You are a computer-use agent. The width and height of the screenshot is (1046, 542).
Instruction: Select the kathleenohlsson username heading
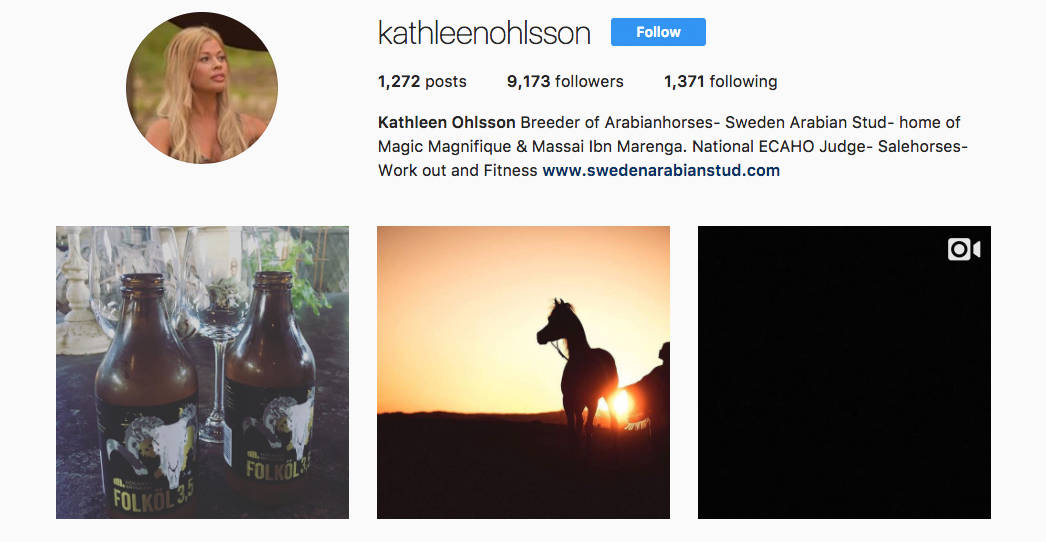(484, 33)
